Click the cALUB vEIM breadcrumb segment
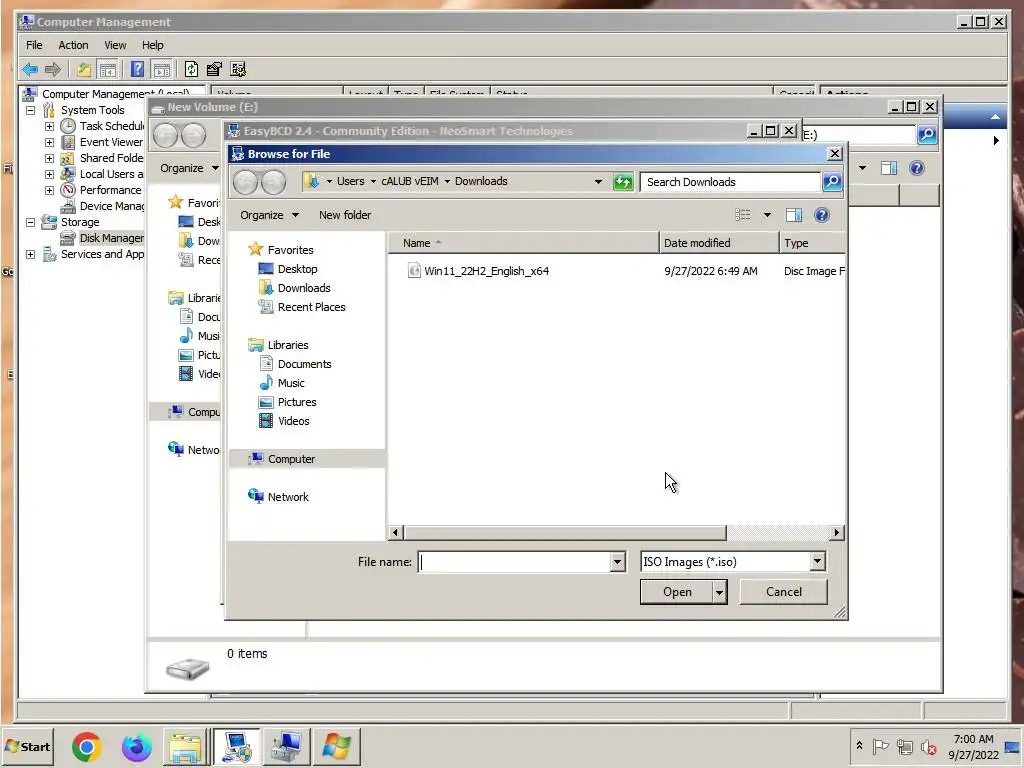 tap(409, 181)
